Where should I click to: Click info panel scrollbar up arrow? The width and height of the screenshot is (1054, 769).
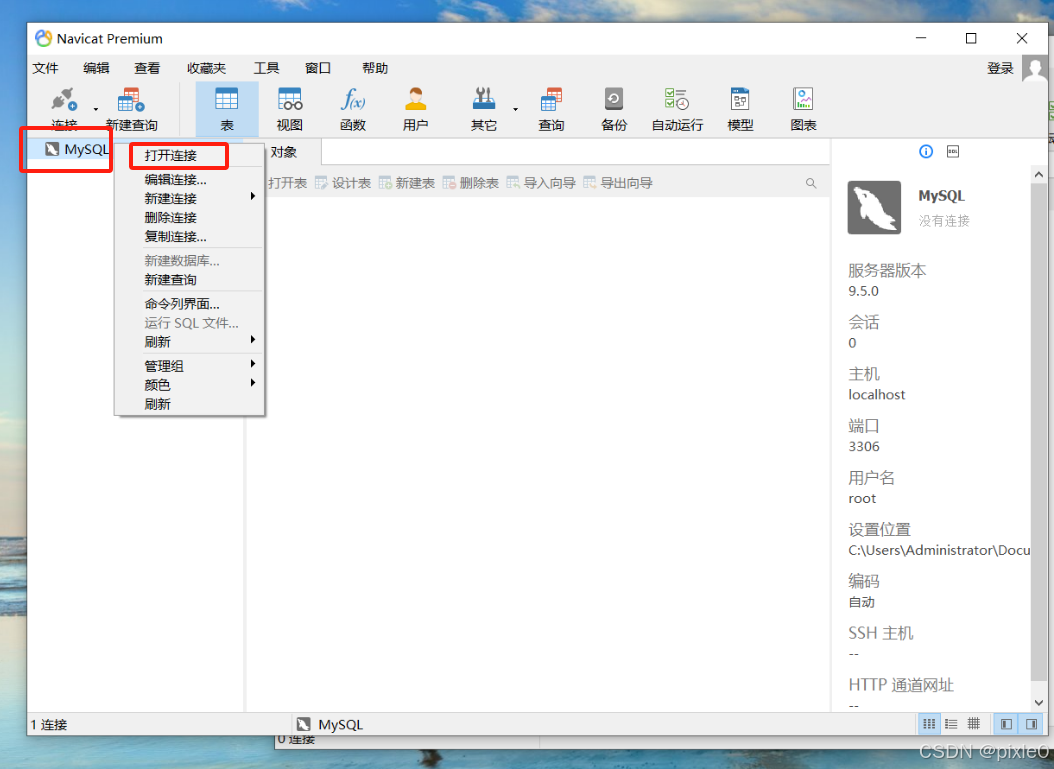[1039, 175]
